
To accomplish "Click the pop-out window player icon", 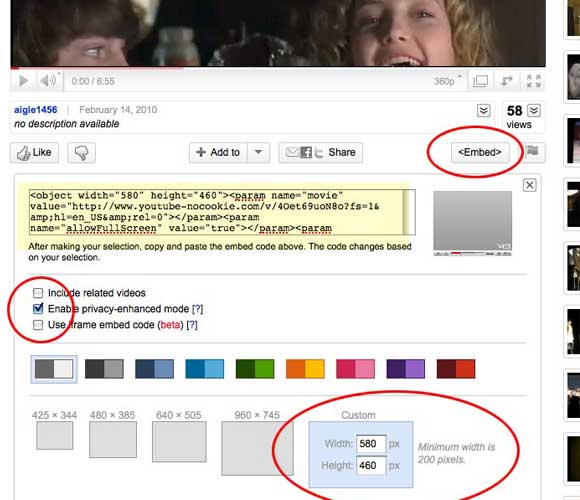I will coord(480,81).
